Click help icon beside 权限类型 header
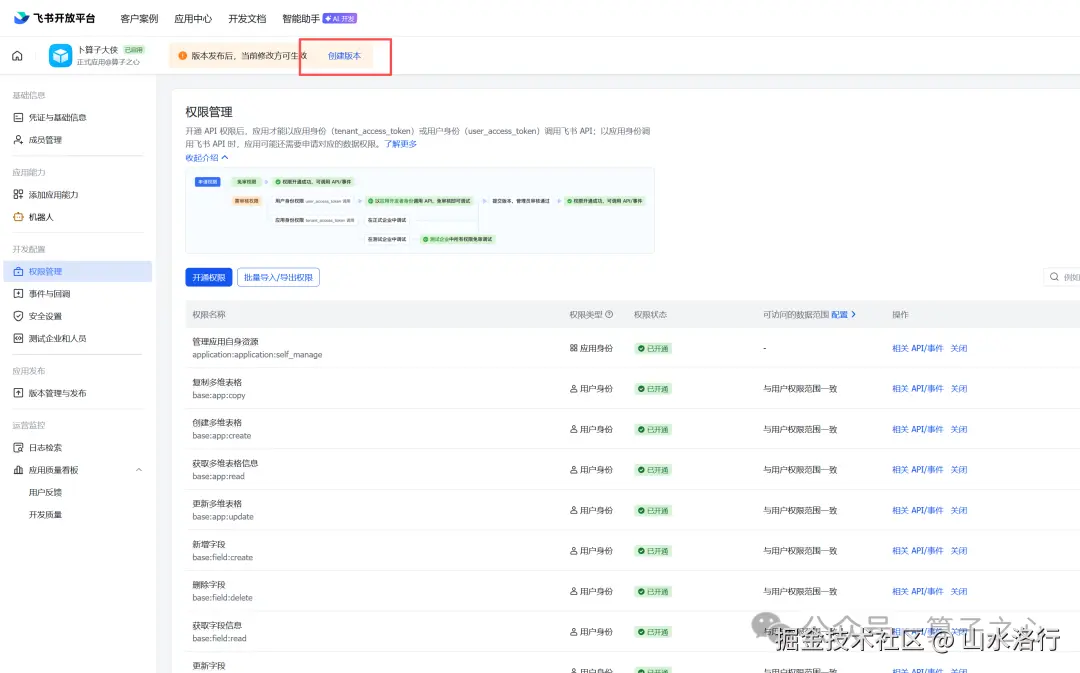 point(609,315)
